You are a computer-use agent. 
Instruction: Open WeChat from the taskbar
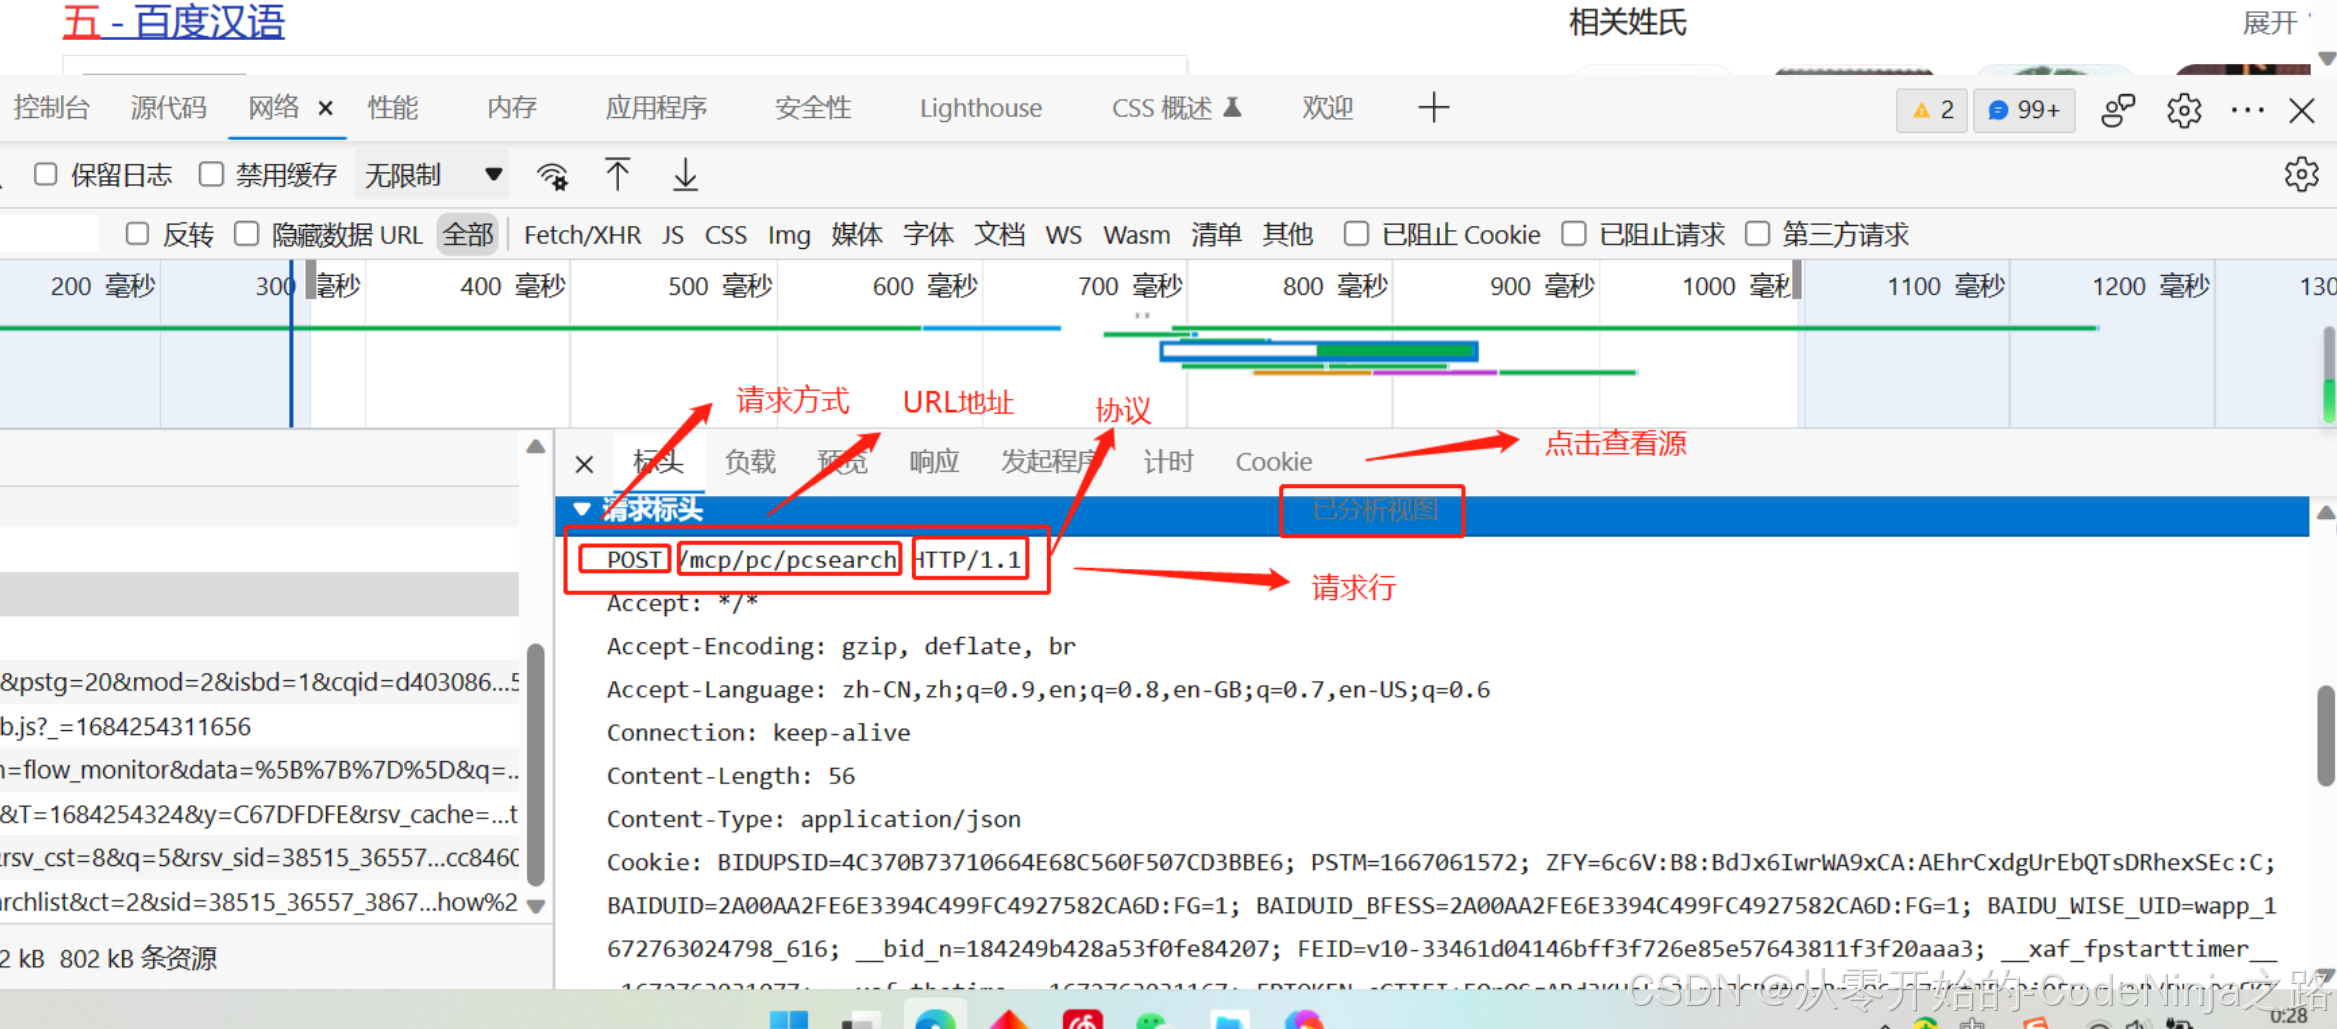(x=1153, y=1020)
